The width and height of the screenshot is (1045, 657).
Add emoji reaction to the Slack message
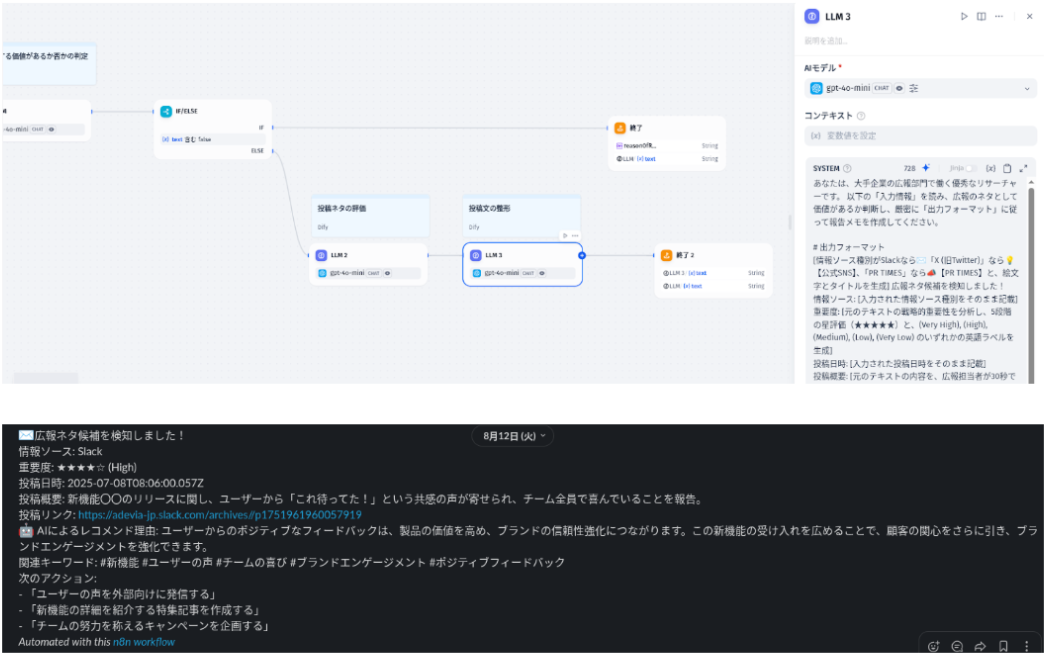click(x=933, y=646)
